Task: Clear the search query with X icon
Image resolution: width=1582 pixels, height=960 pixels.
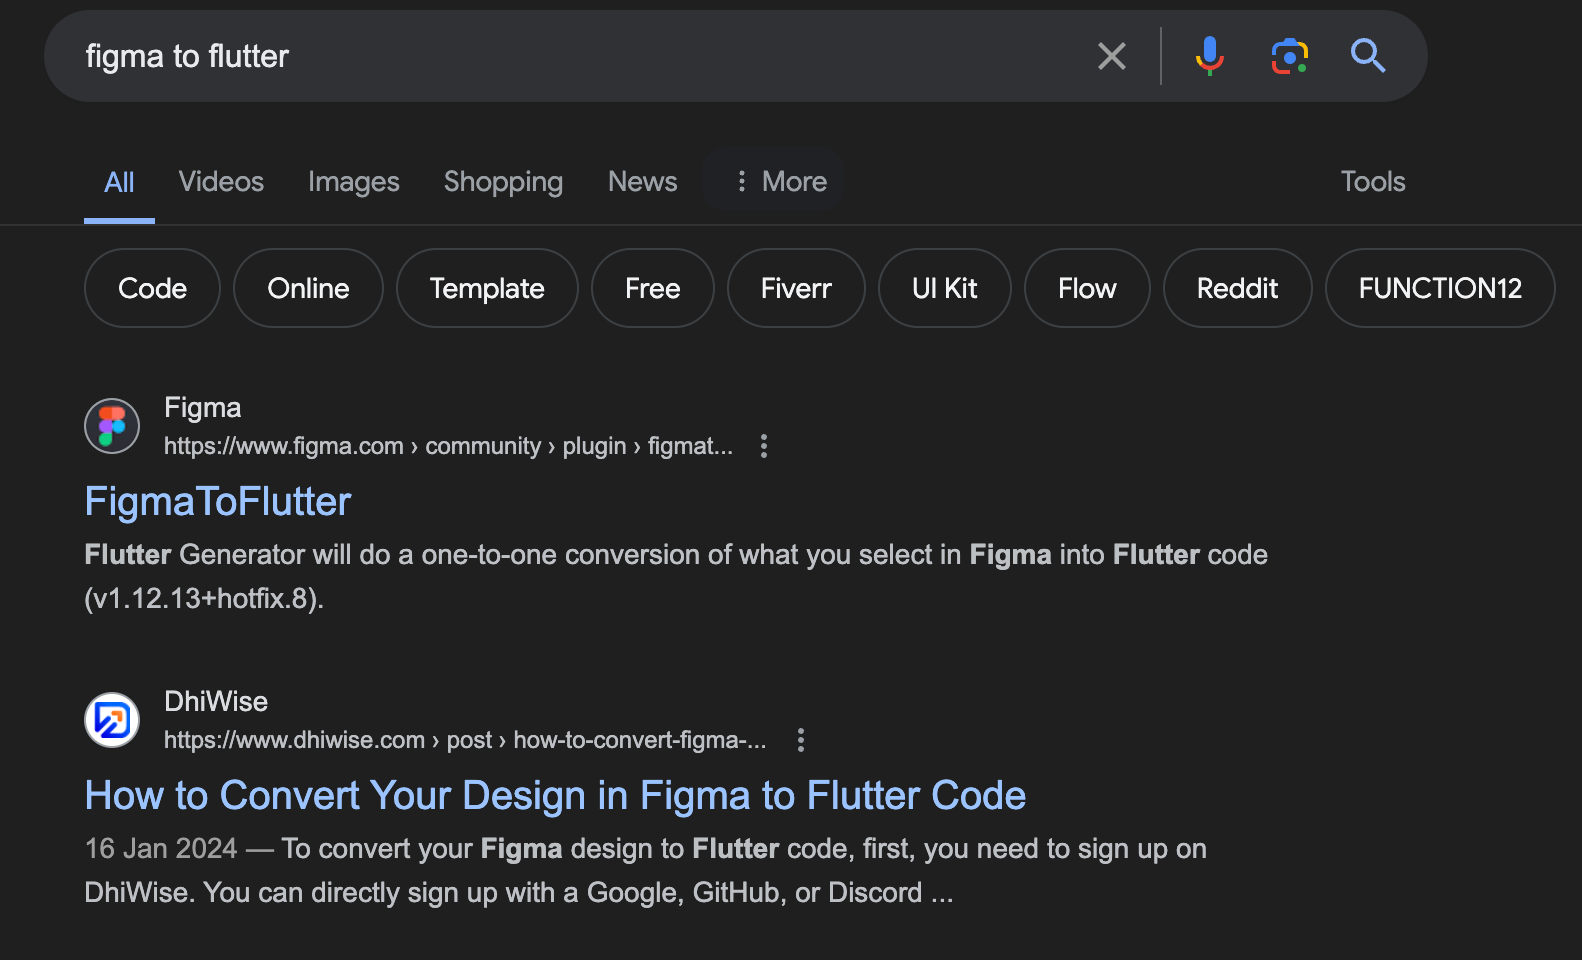Action: [1111, 56]
